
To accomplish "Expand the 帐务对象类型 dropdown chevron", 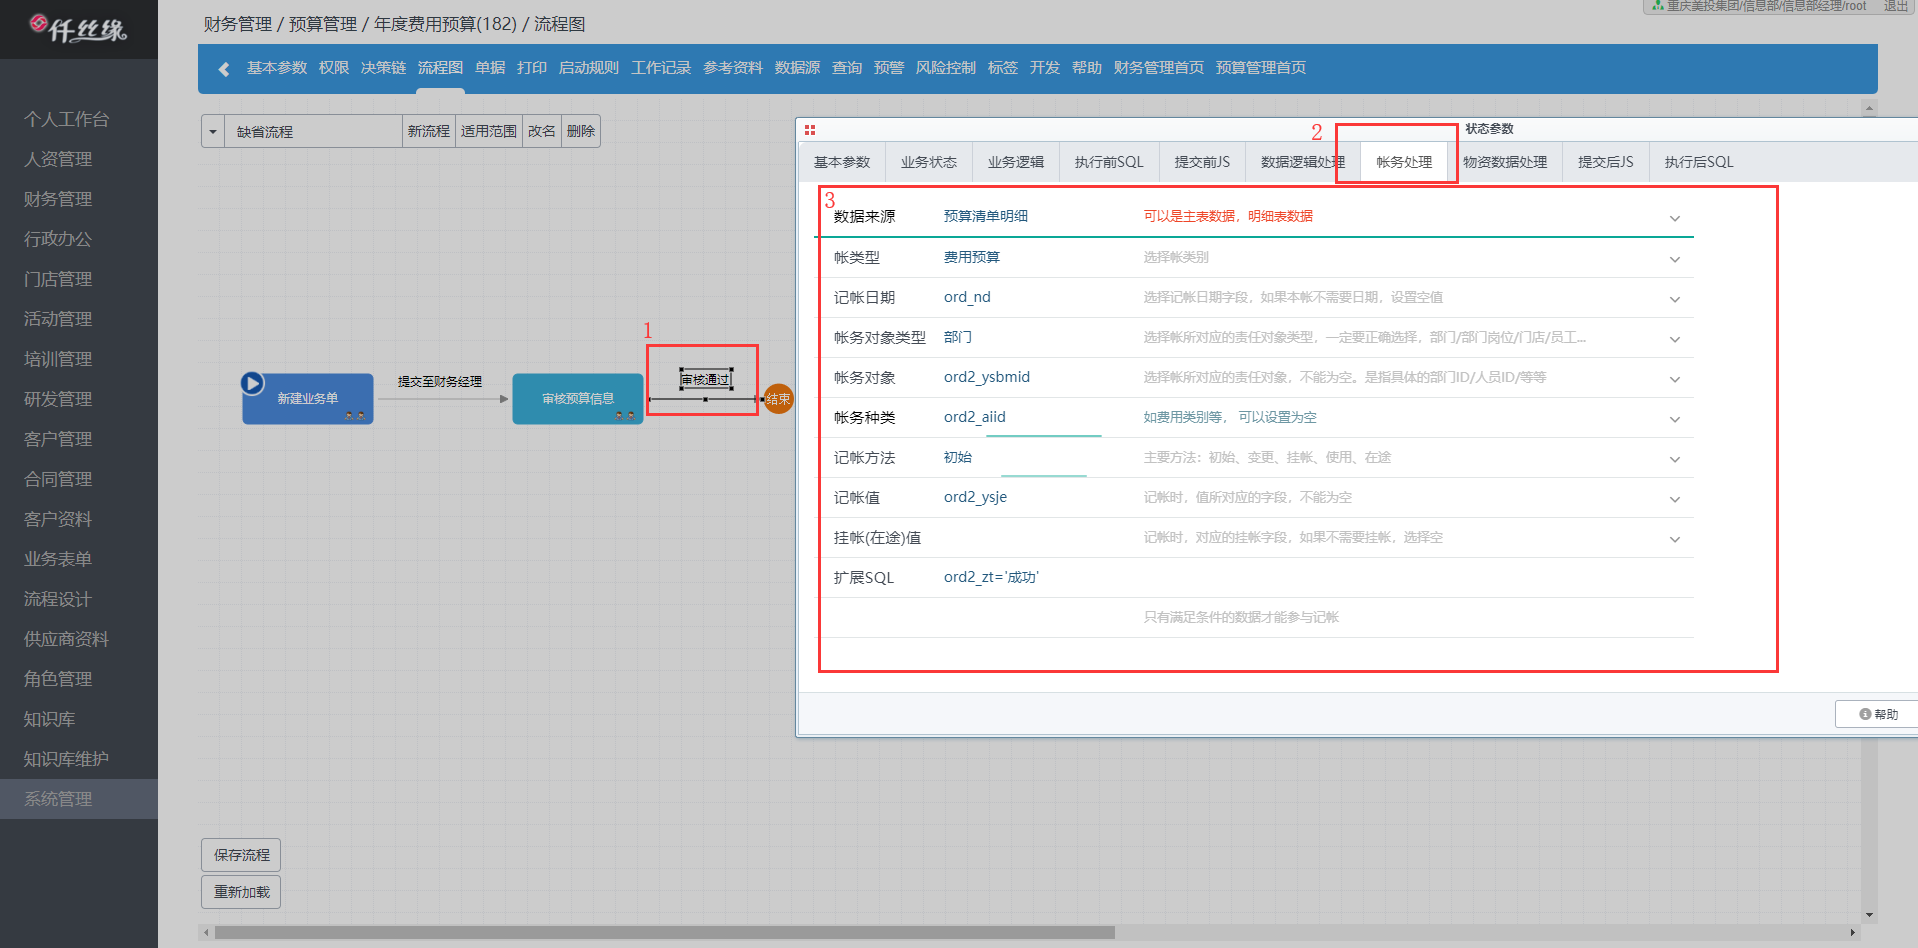I will pyautogui.click(x=1674, y=339).
